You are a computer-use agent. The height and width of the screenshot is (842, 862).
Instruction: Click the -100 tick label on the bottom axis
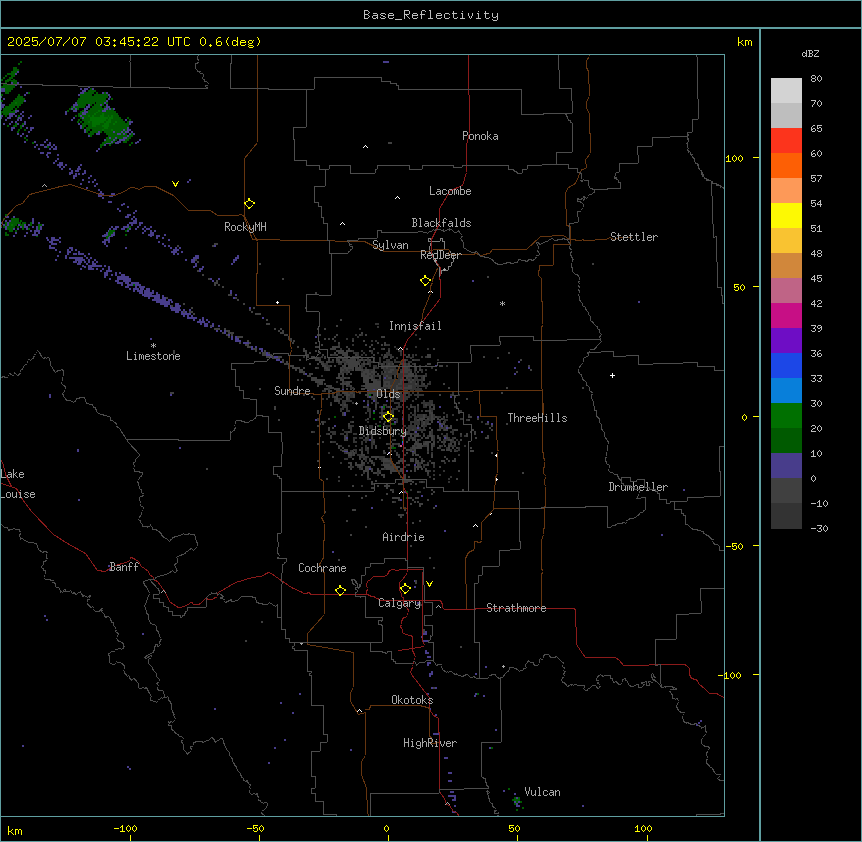[125, 828]
